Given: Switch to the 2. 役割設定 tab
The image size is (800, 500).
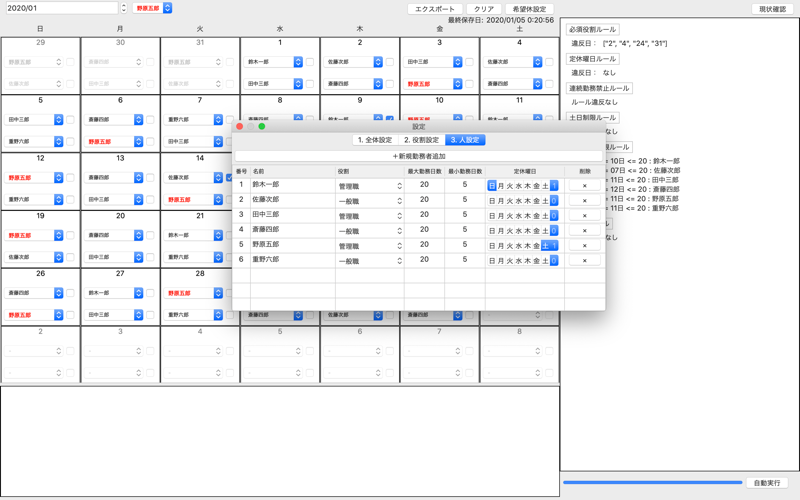Looking at the screenshot, I should click(421, 140).
